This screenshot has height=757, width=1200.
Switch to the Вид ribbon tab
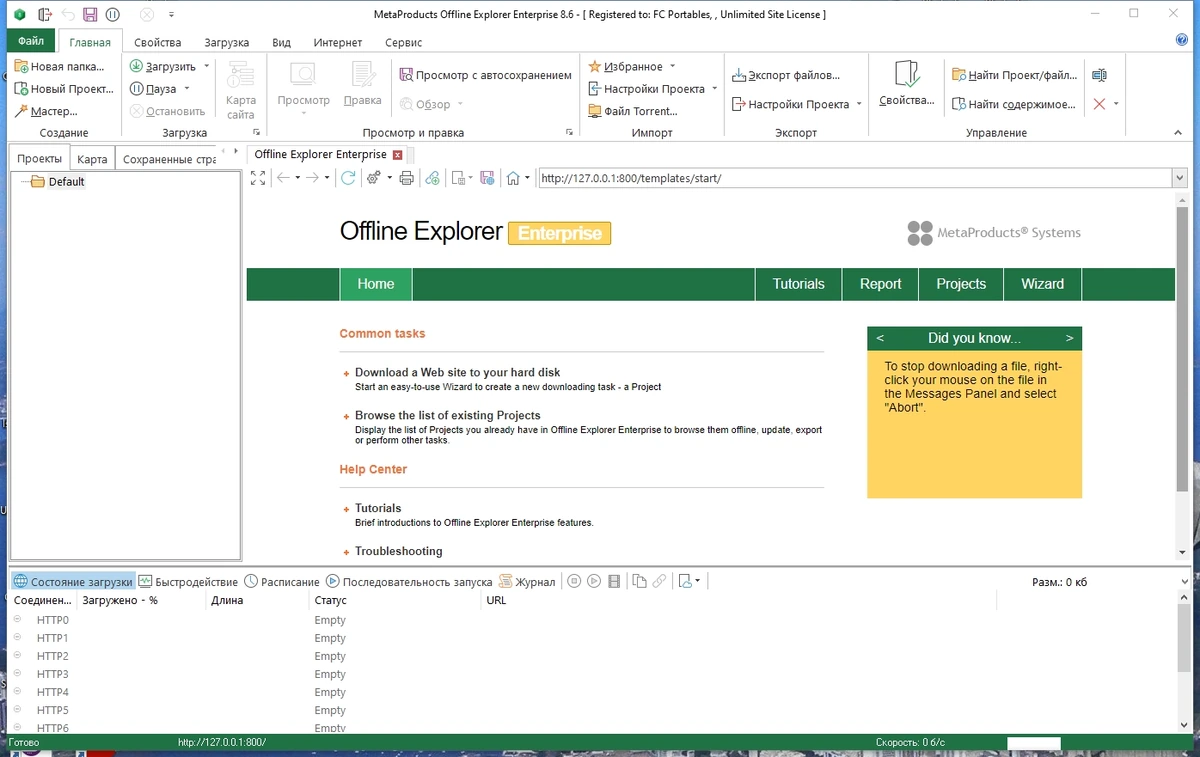282,42
